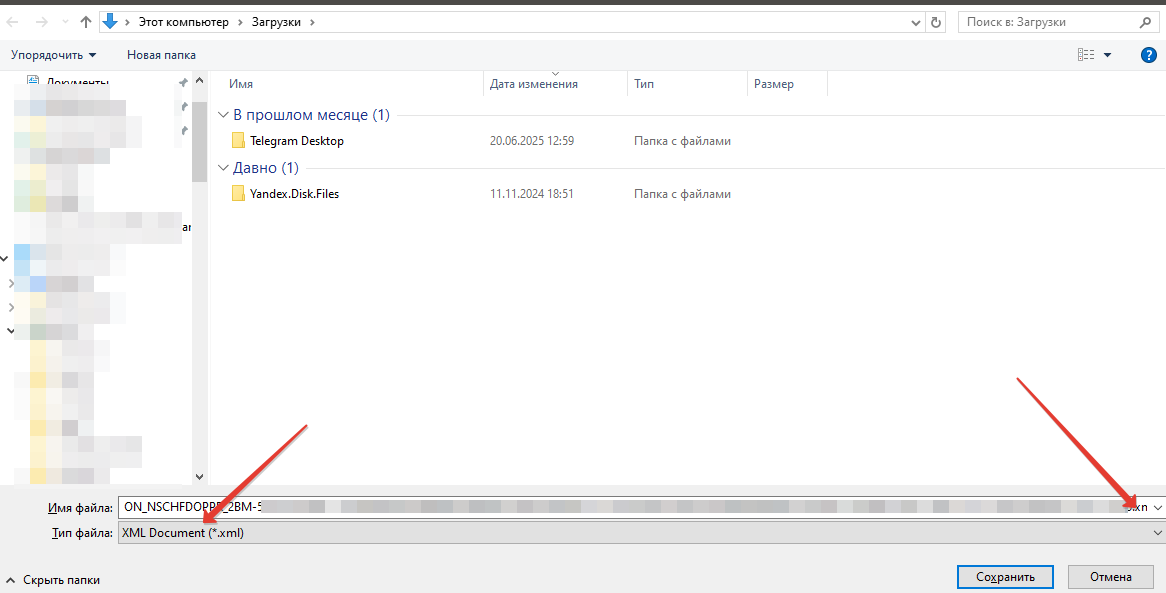Collapse the 'Давно' group
The image size is (1166, 593).
224,168
